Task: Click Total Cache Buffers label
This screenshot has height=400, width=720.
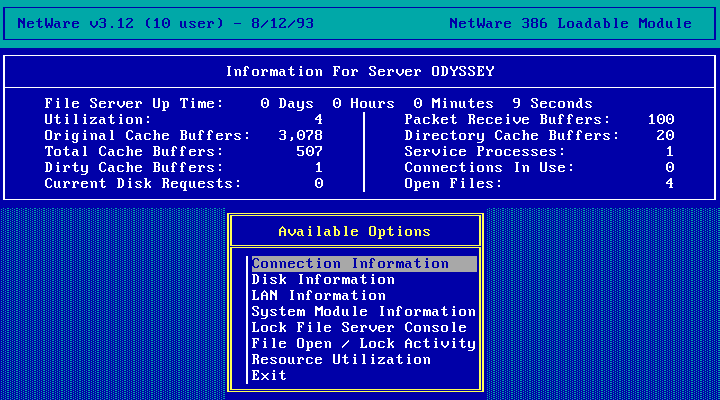Action: [134, 152]
